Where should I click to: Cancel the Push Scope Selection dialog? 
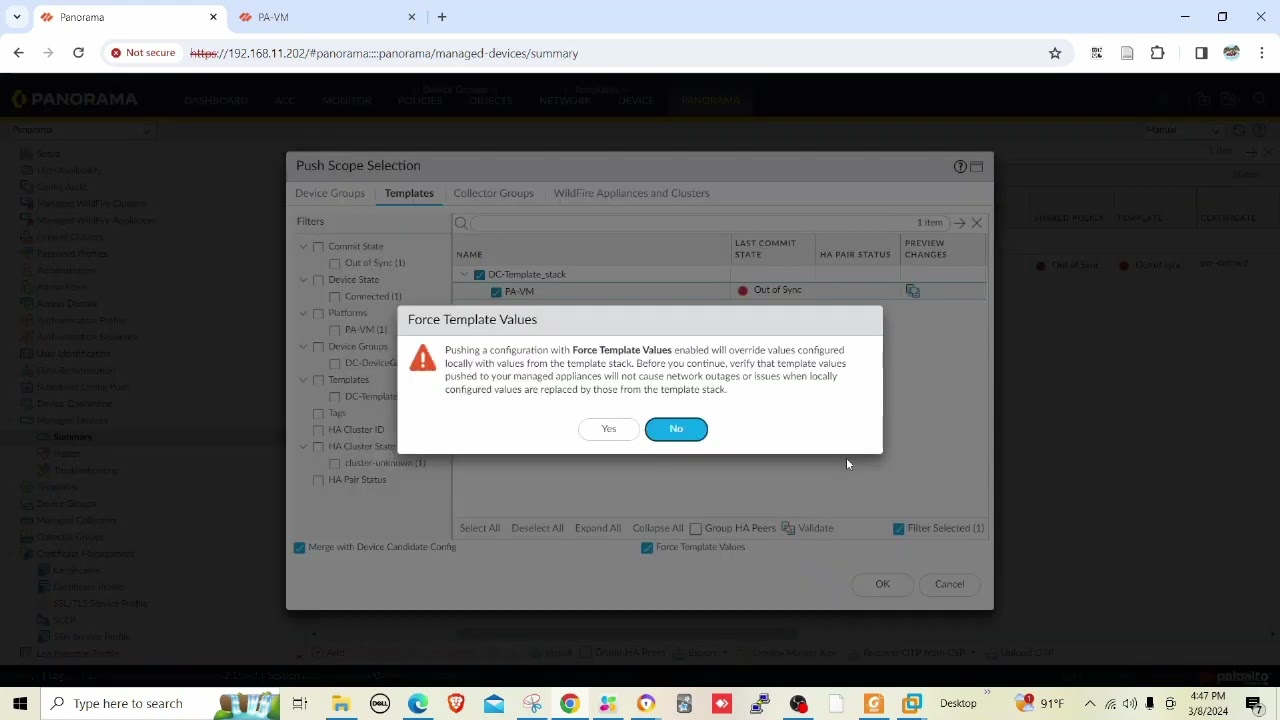949,584
